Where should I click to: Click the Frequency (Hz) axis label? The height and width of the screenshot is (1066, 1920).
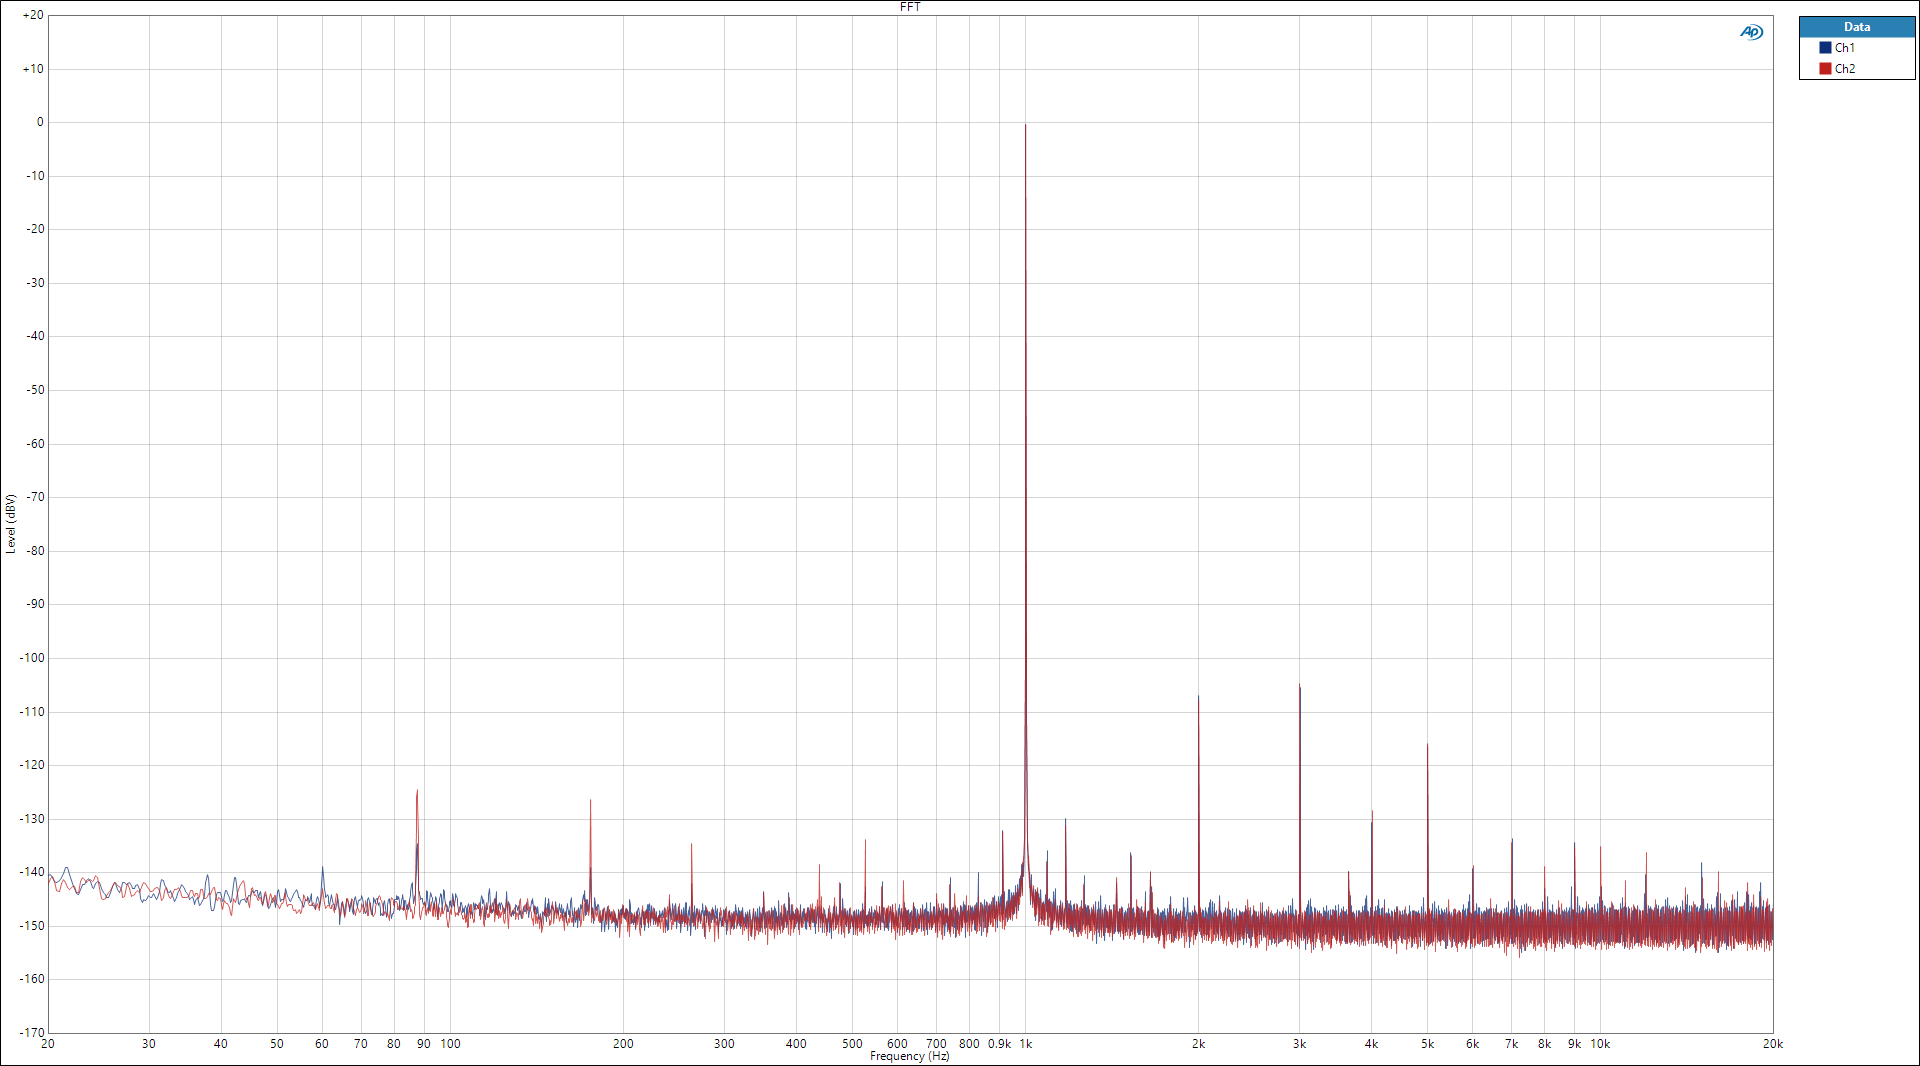point(909,1056)
